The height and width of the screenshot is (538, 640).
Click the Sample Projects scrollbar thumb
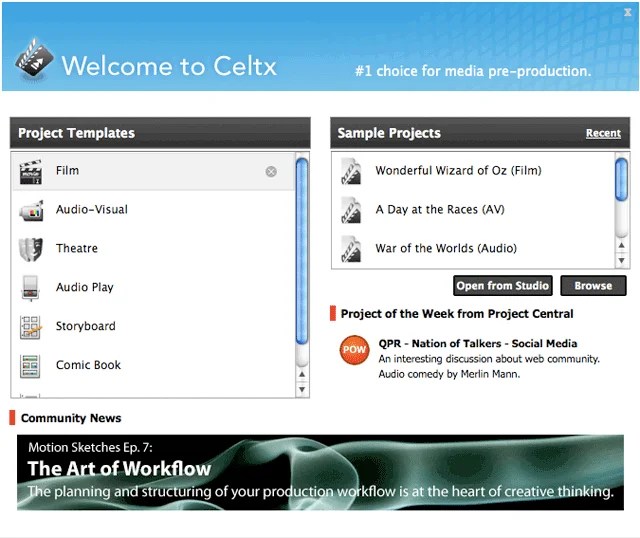click(x=621, y=180)
